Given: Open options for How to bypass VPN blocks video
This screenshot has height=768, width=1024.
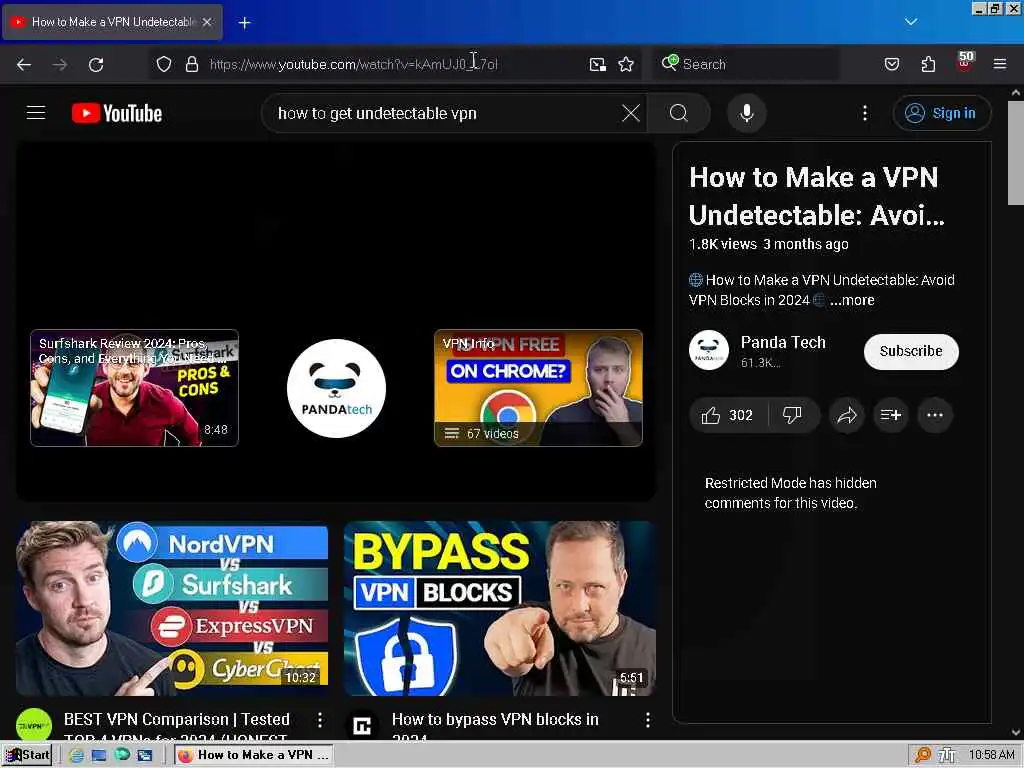Looking at the screenshot, I should click(647, 720).
